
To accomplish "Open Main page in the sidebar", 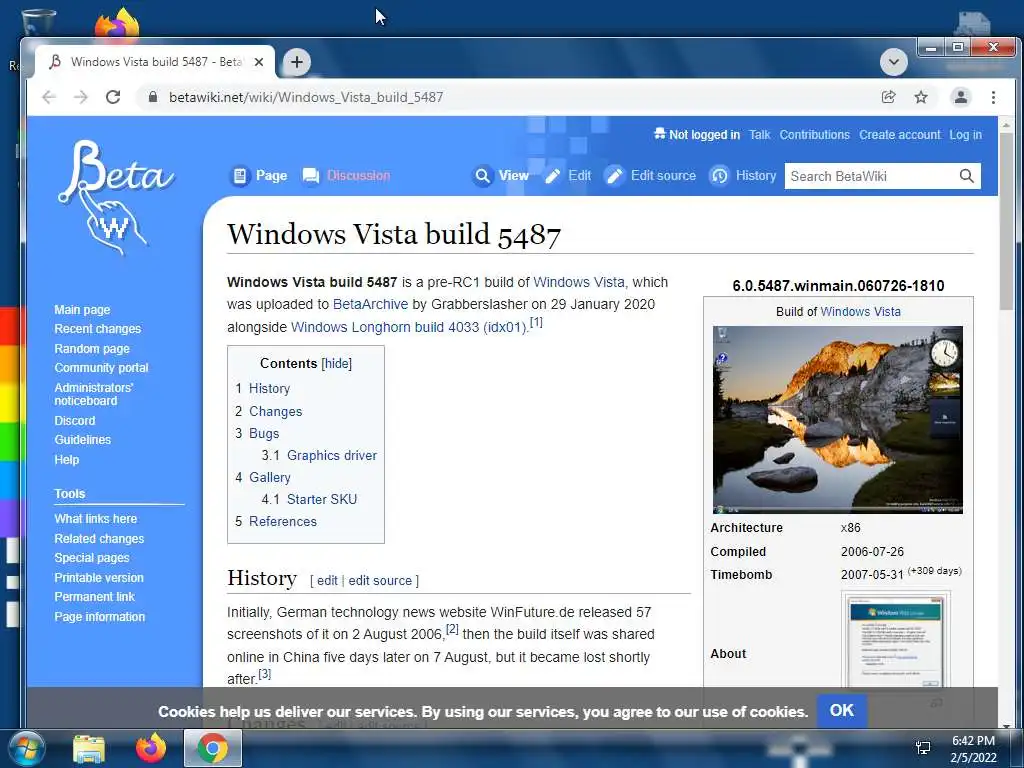I will click(x=82, y=310).
